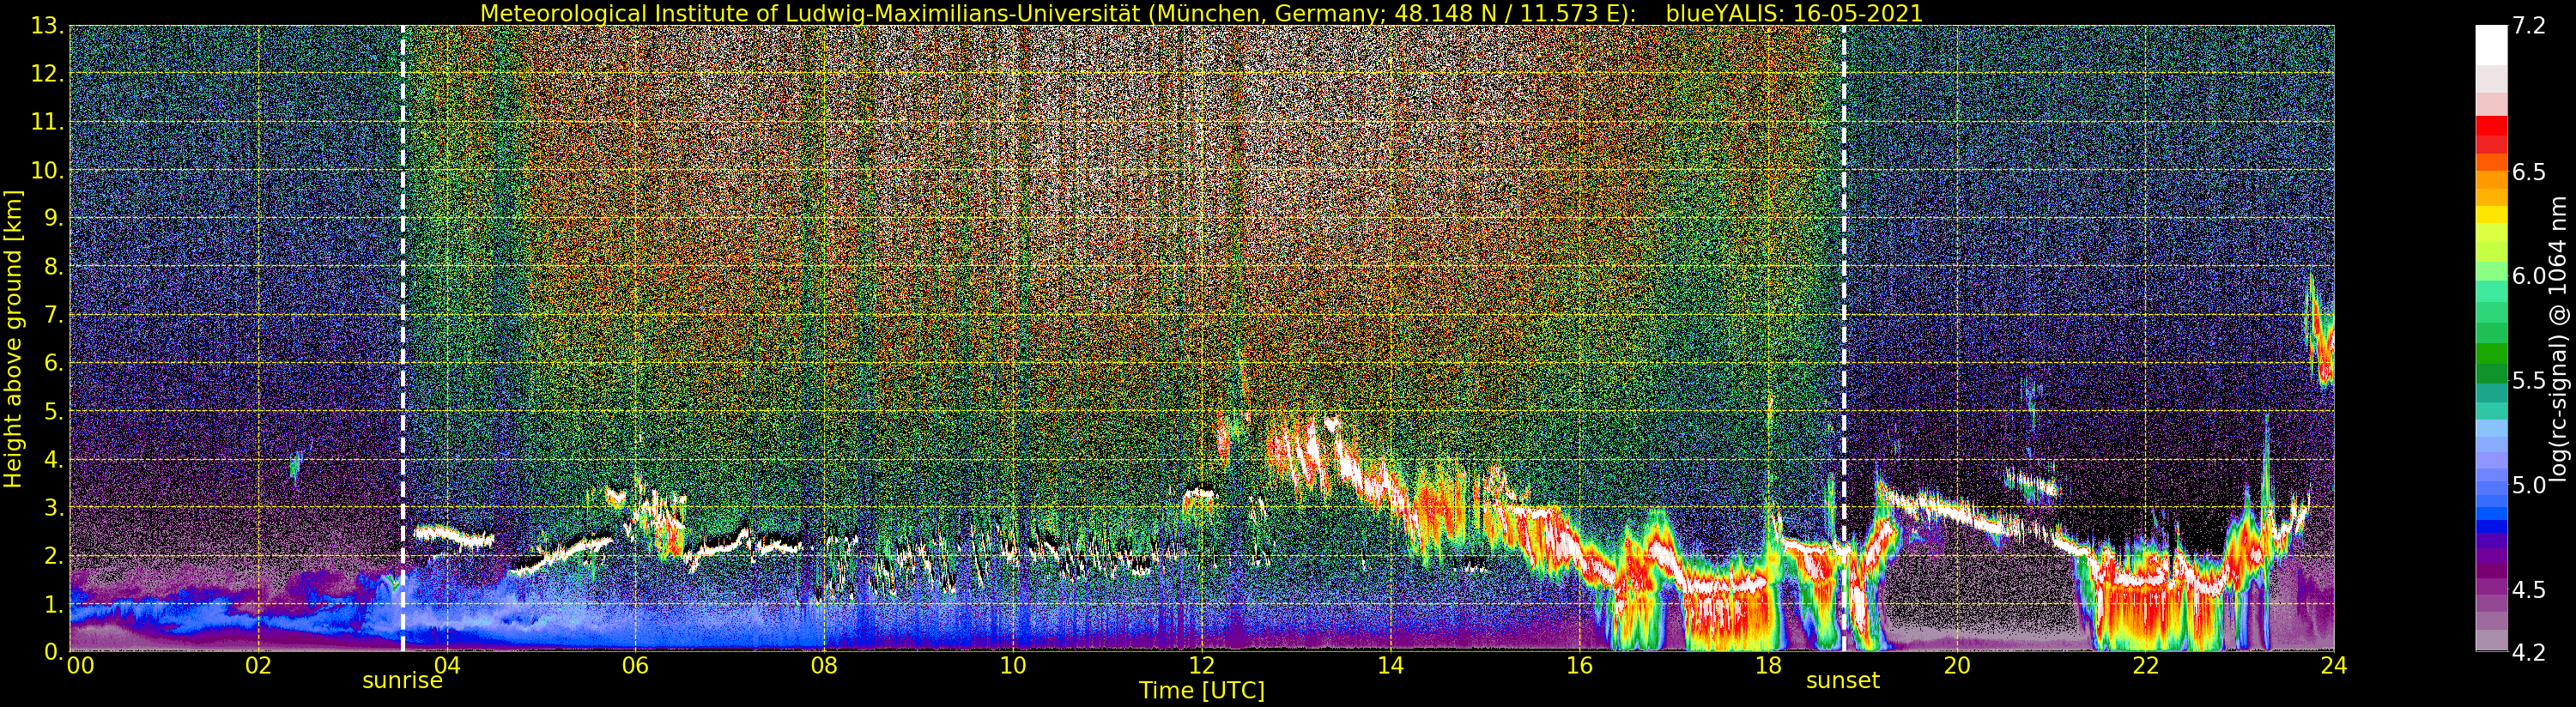This screenshot has width=2576, height=707.
Task: Pick the white segment atop the colorbar
Action: point(2491,45)
